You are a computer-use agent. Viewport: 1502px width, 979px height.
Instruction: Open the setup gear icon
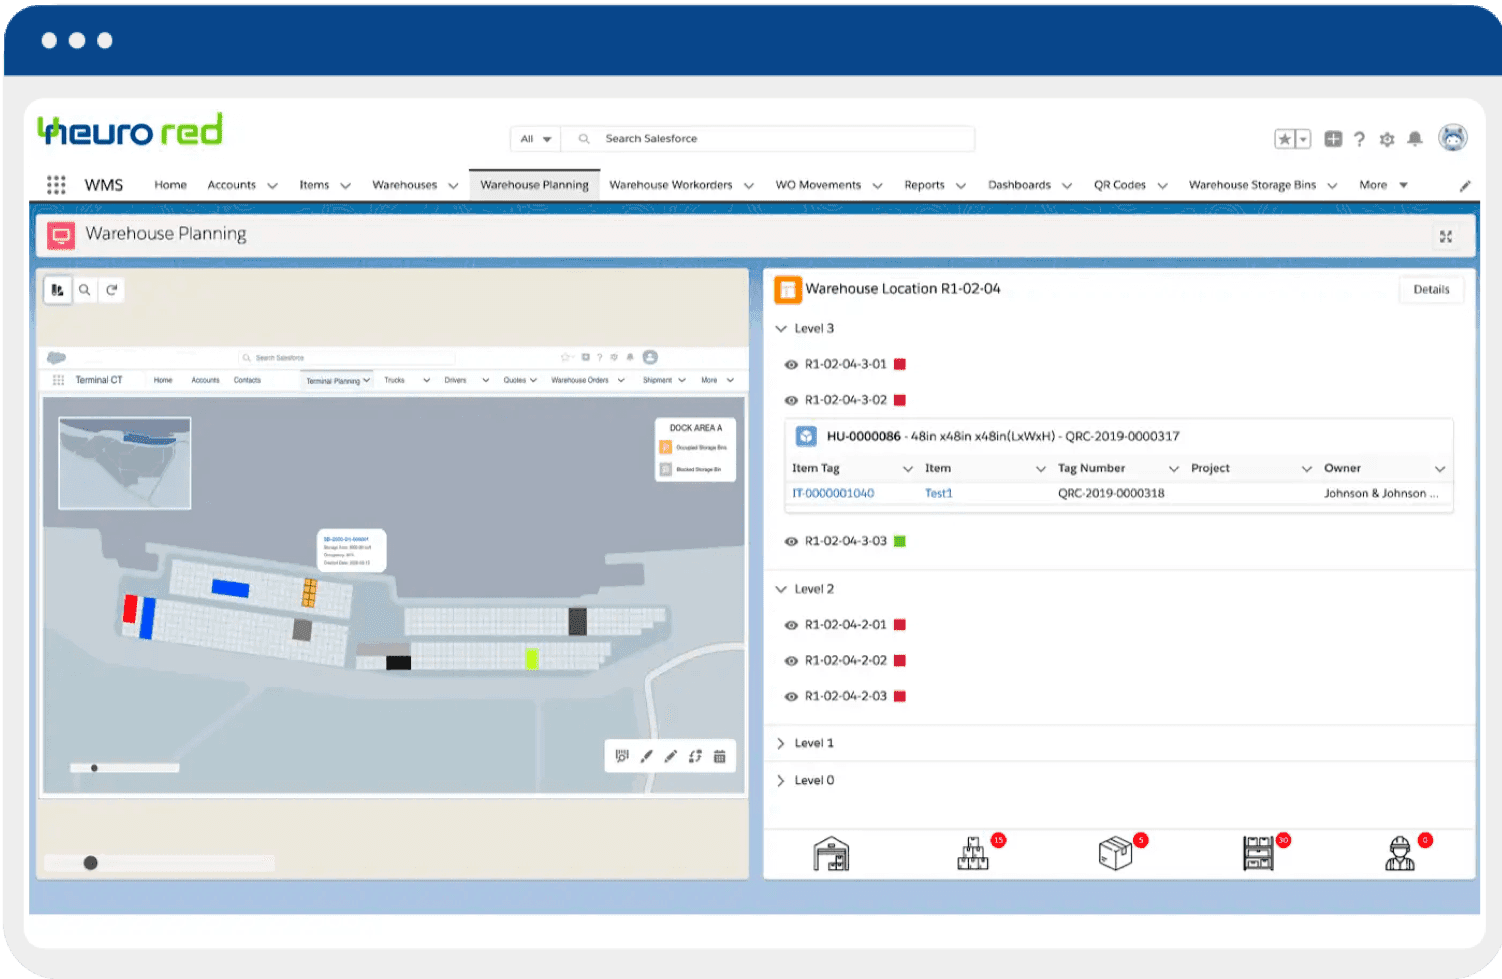pyautogui.click(x=1387, y=139)
